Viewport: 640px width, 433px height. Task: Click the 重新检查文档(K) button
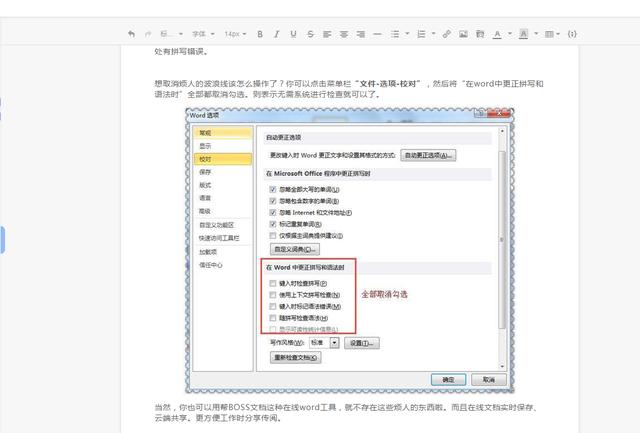point(296,358)
